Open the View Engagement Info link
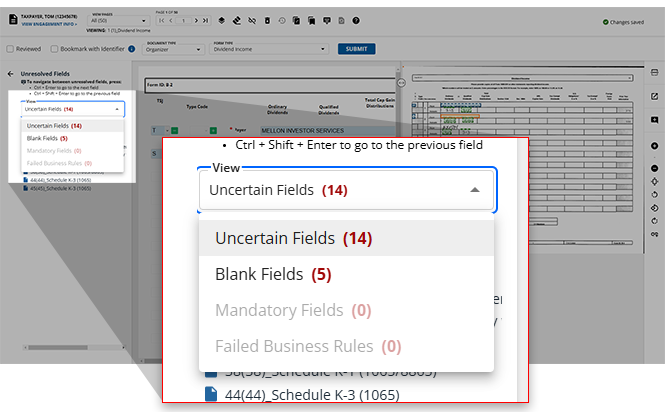 [49, 24]
